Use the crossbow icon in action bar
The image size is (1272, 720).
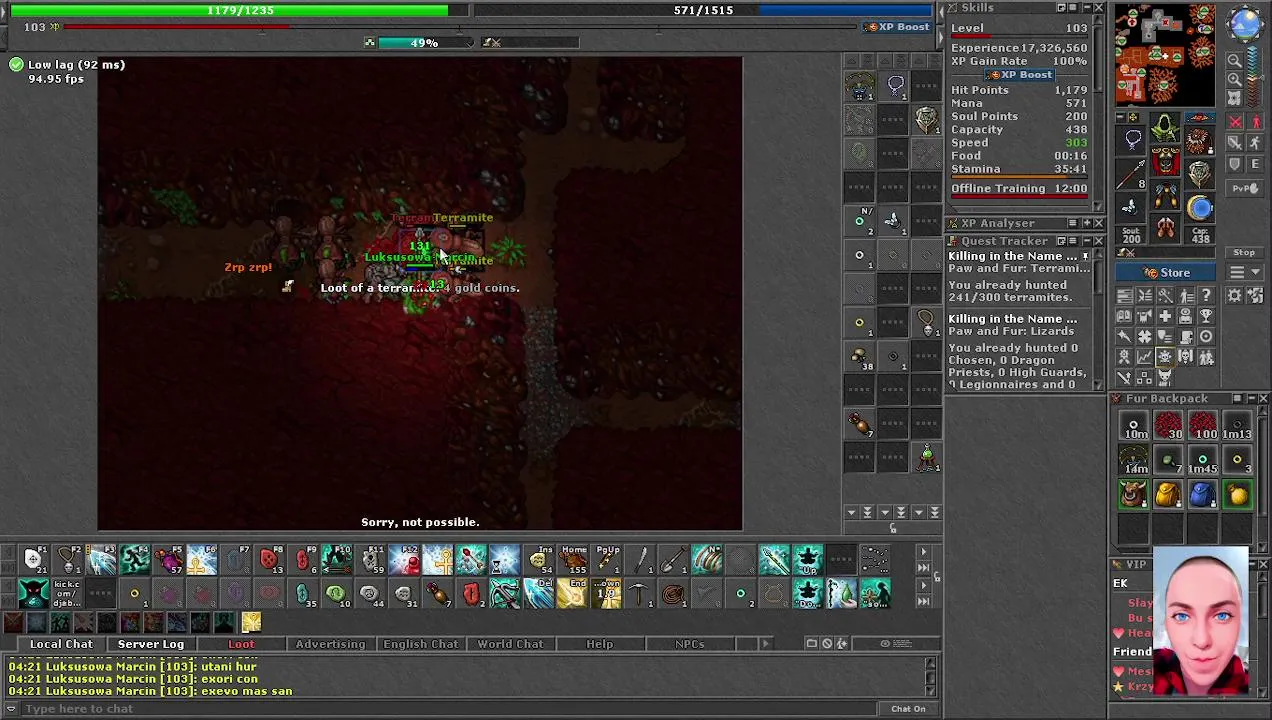[504, 593]
